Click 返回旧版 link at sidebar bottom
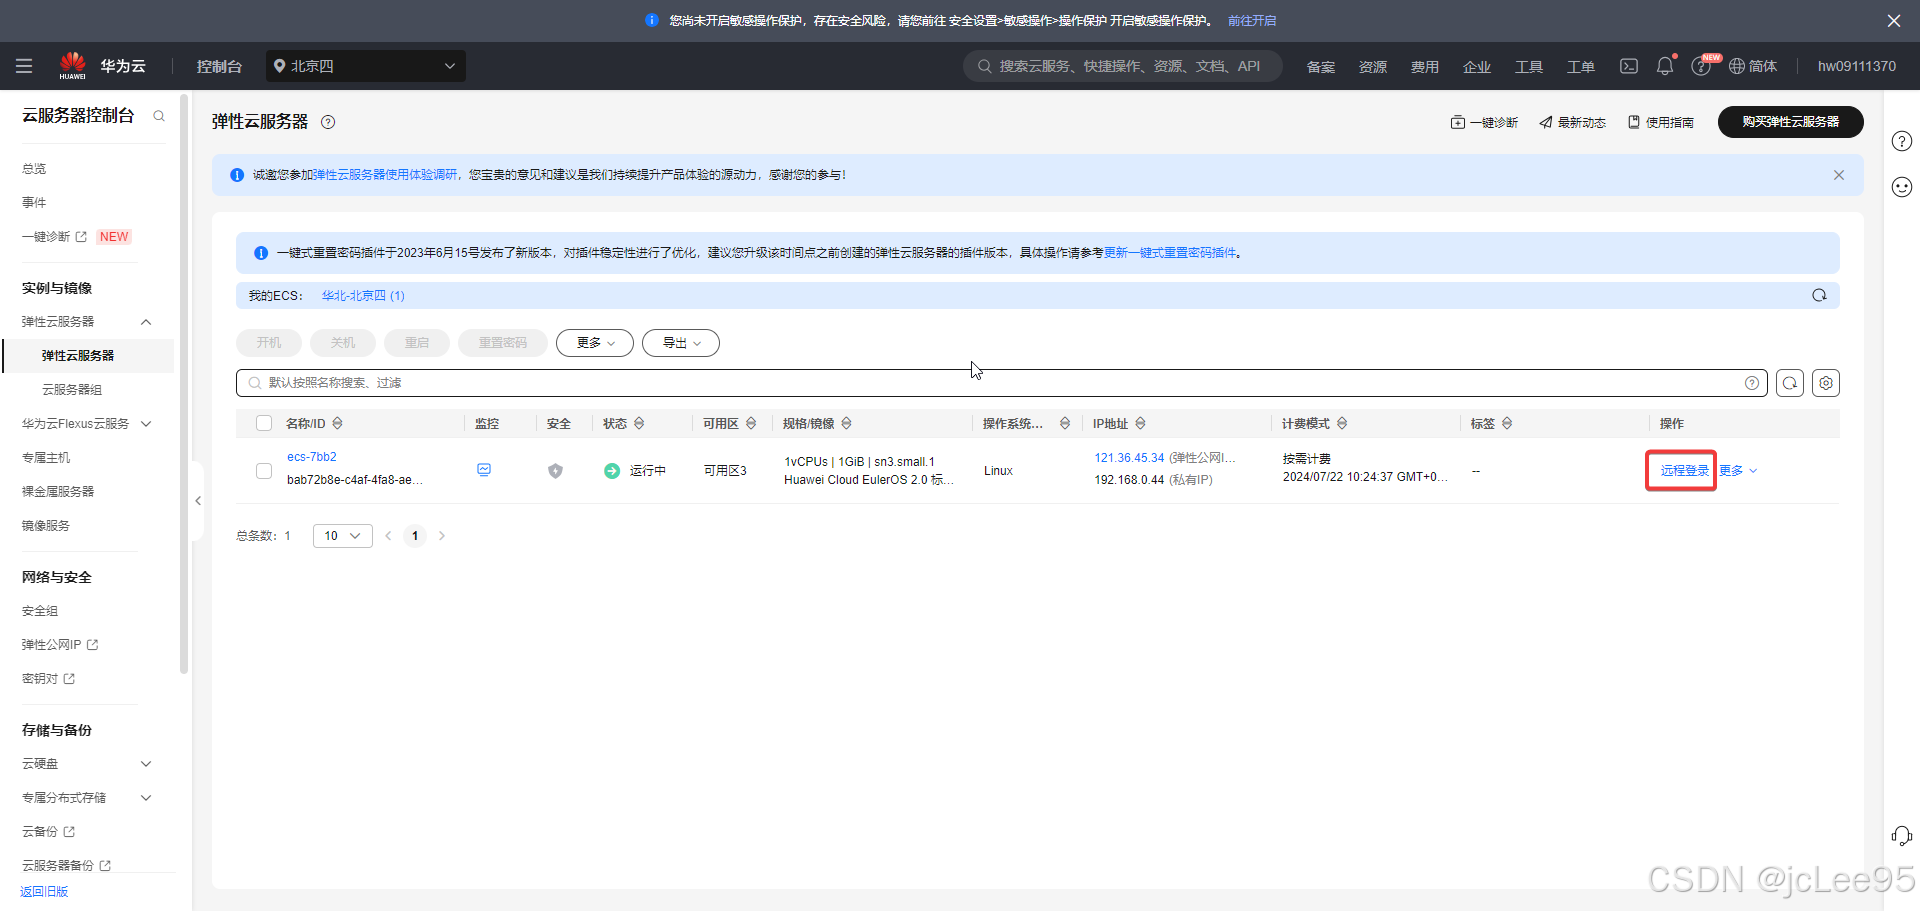 coord(44,892)
